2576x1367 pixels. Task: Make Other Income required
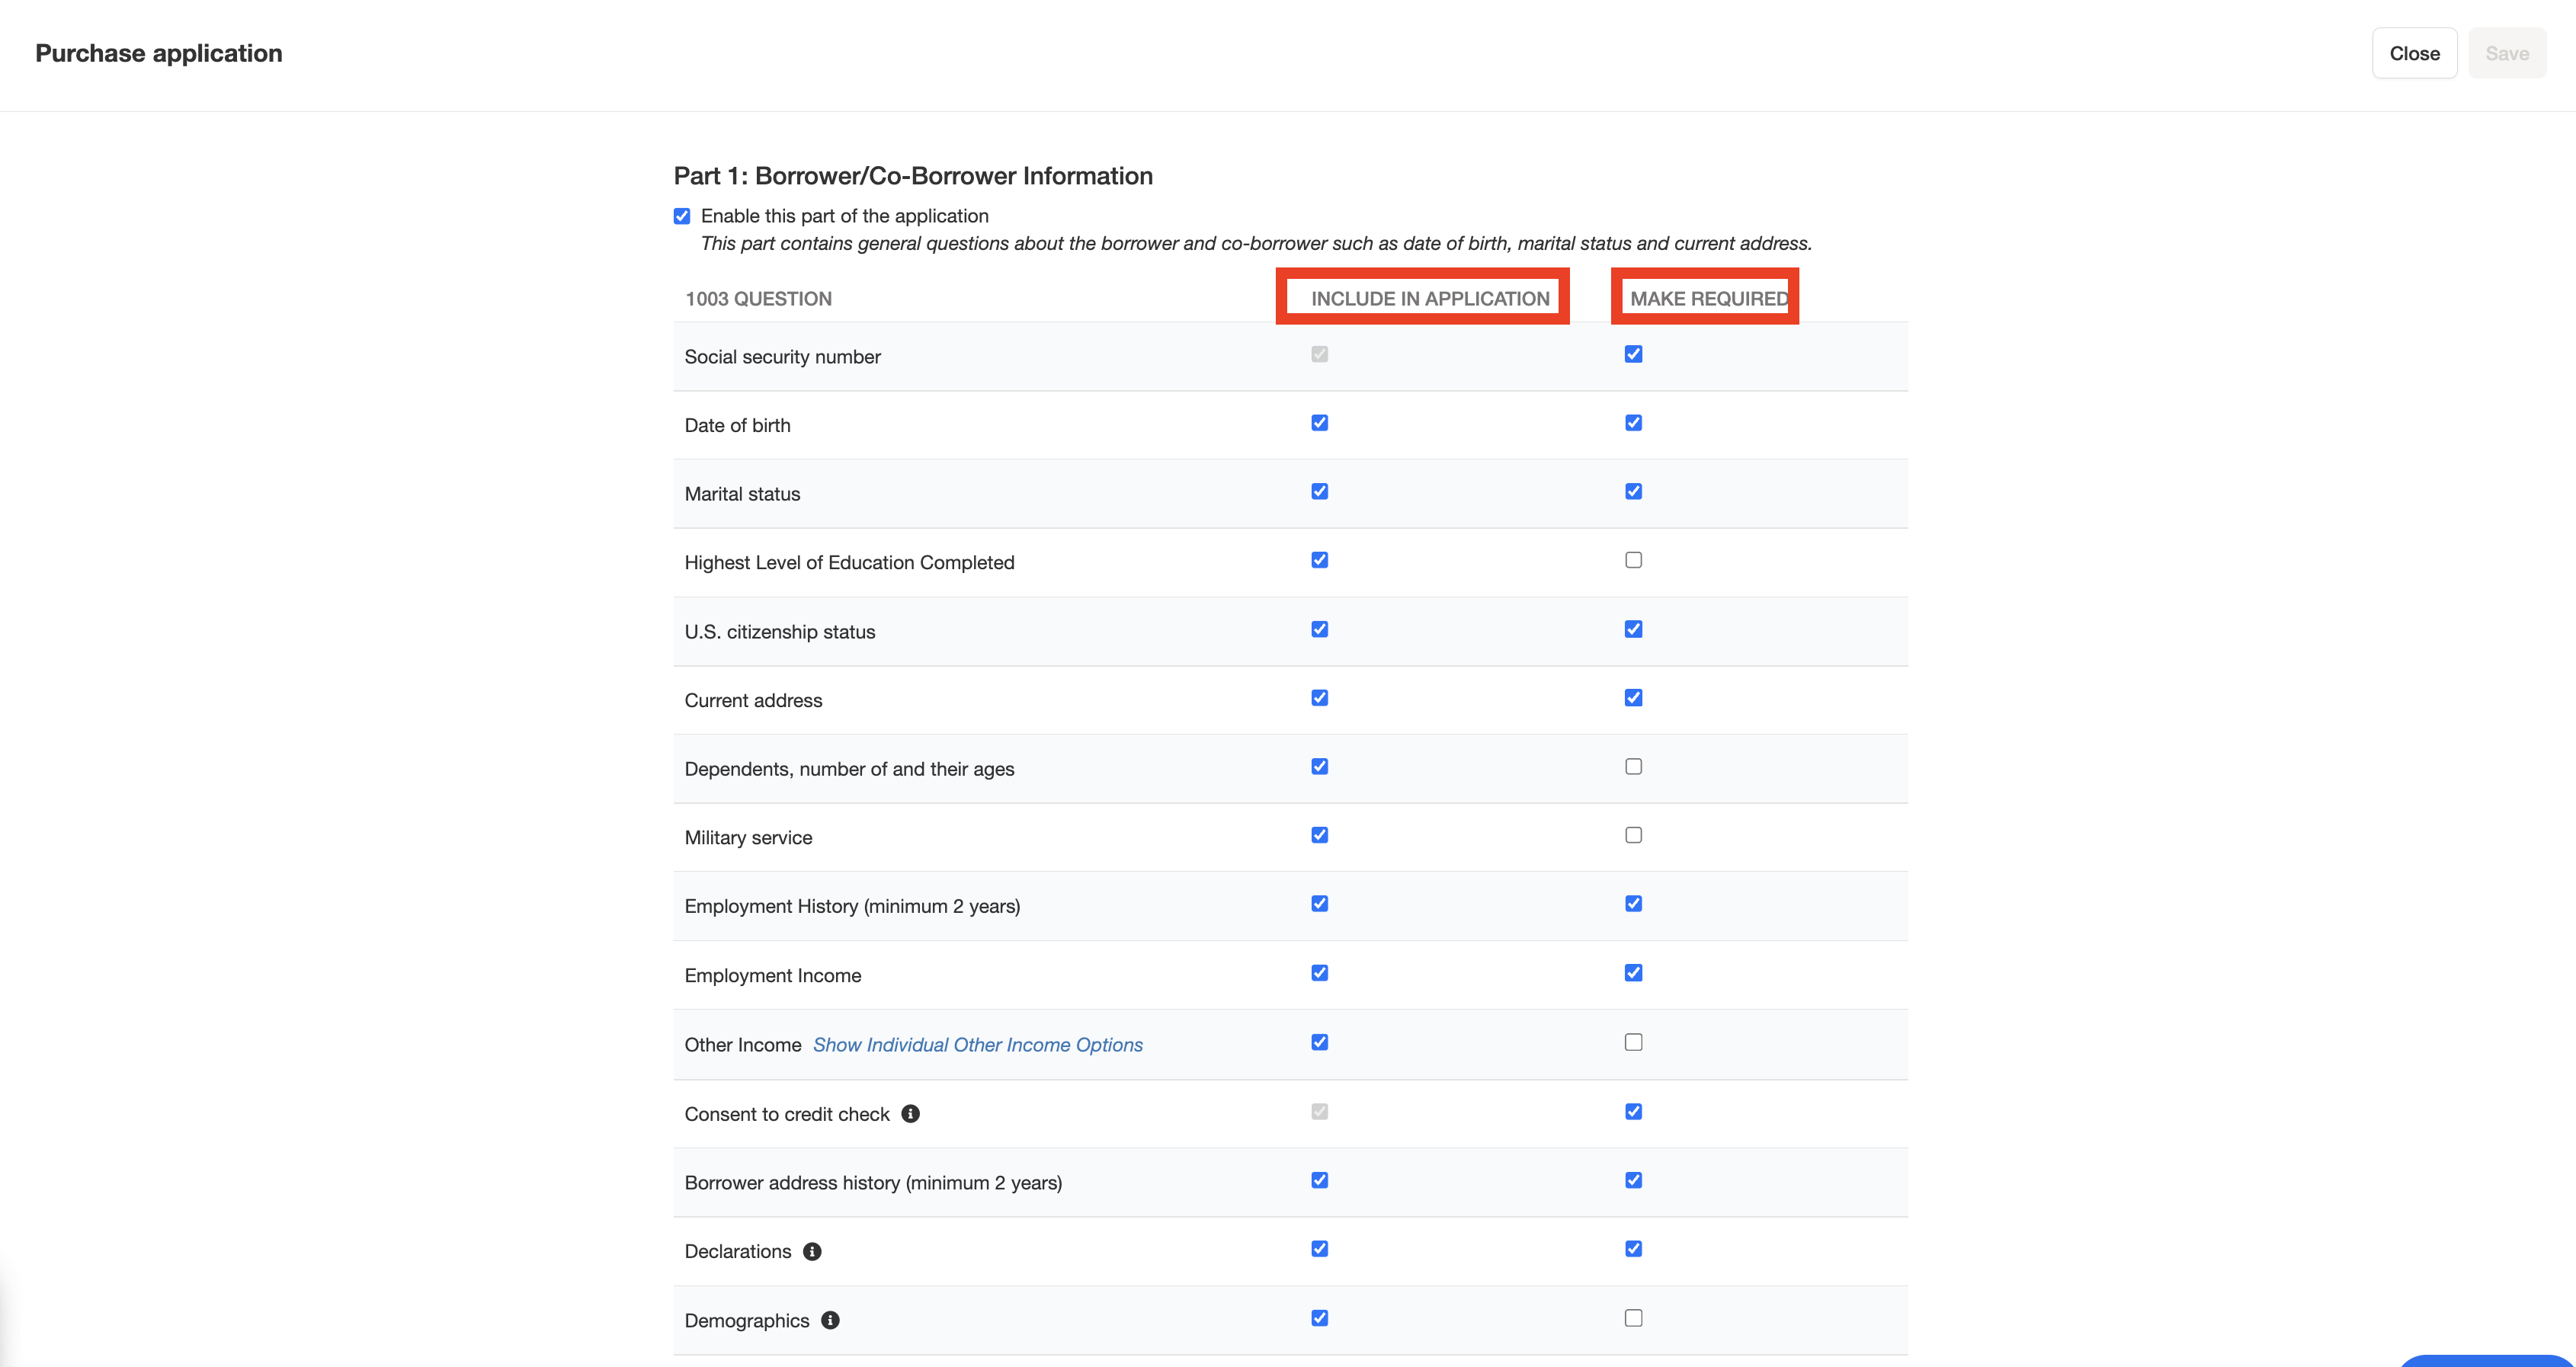pos(1633,1042)
